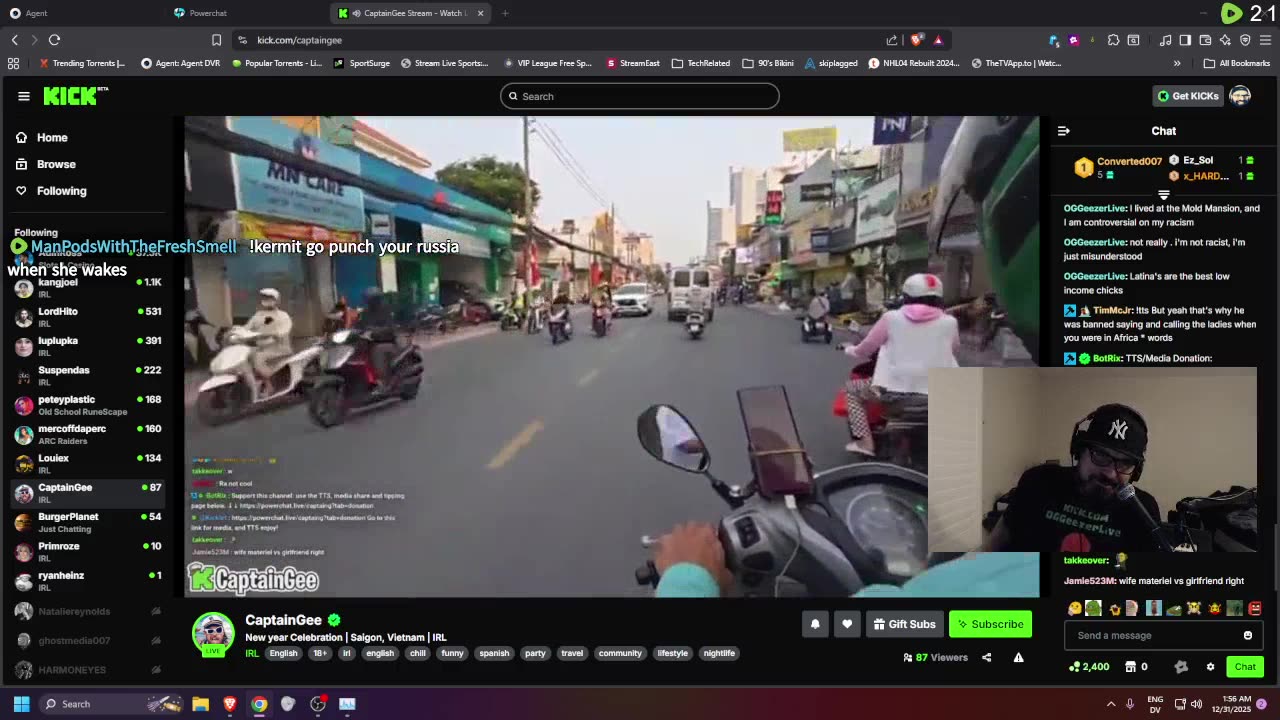Open File Explorer from taskbar
The image size is (1280, 720).
200,704
